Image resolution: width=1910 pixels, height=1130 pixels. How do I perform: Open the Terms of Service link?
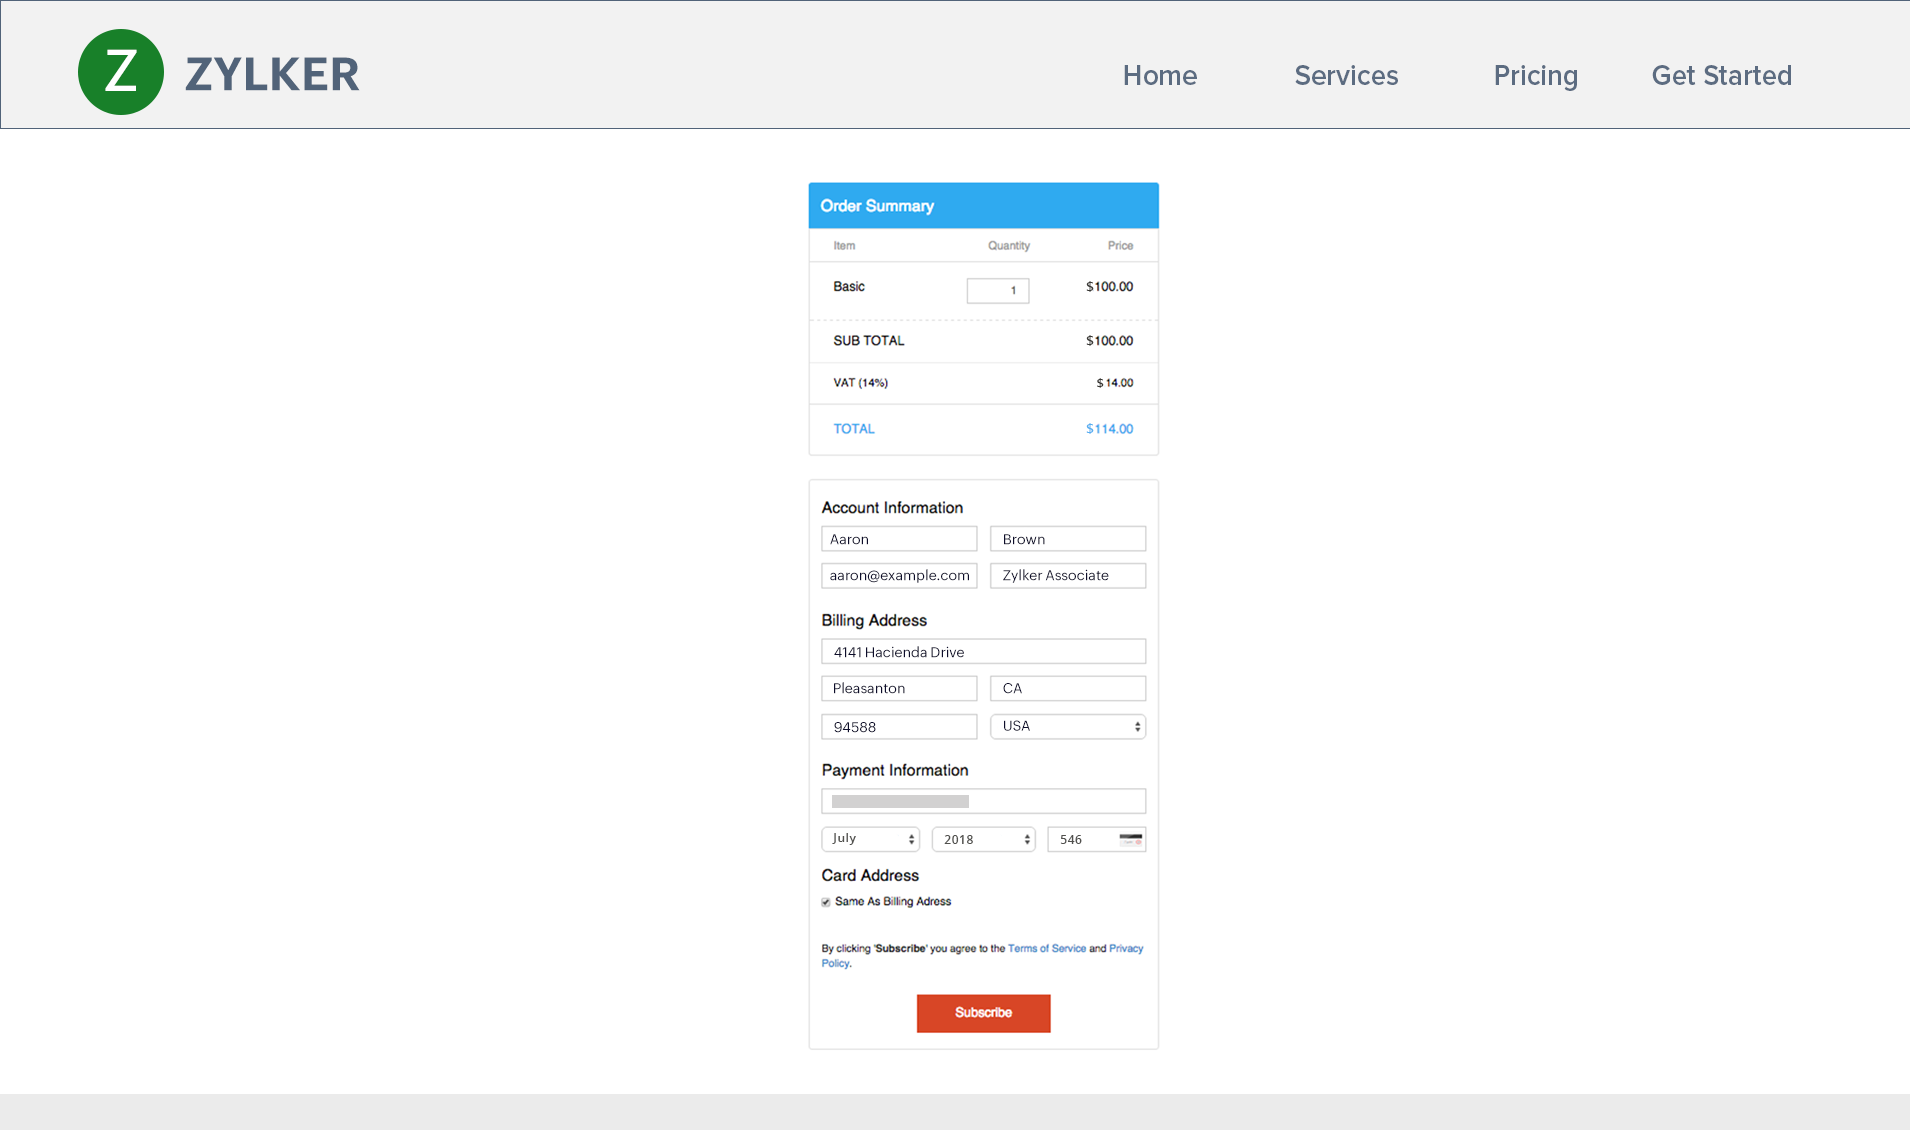tap(1046, 948)
